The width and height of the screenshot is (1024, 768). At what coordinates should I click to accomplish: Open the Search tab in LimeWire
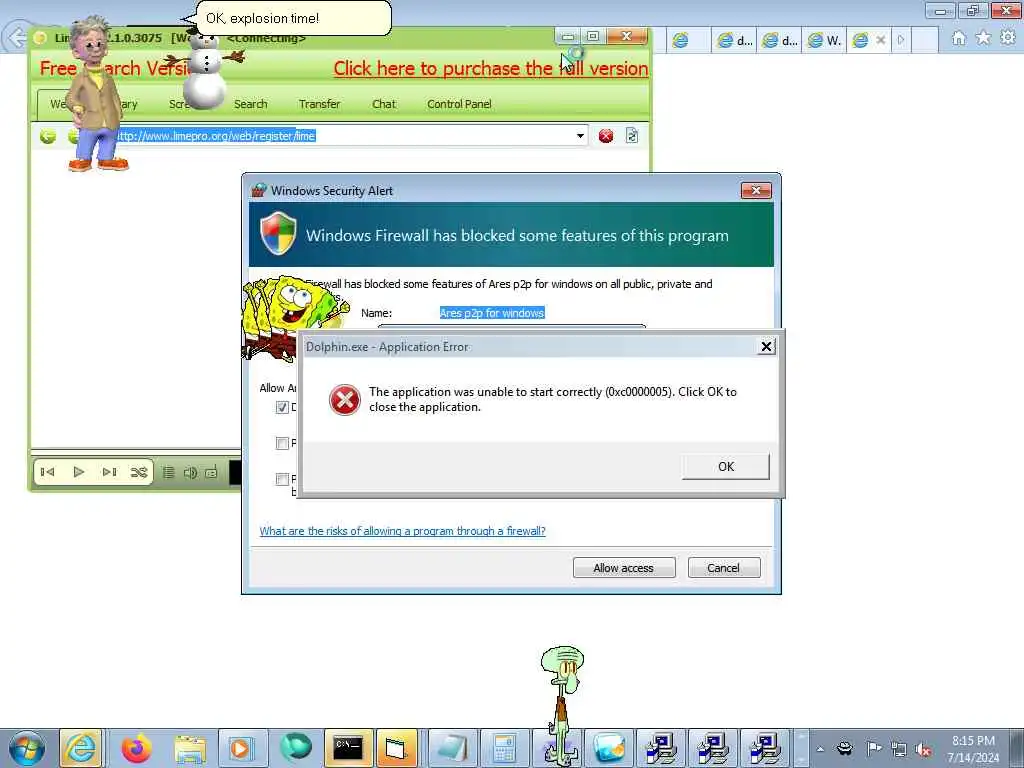(251, 104)
